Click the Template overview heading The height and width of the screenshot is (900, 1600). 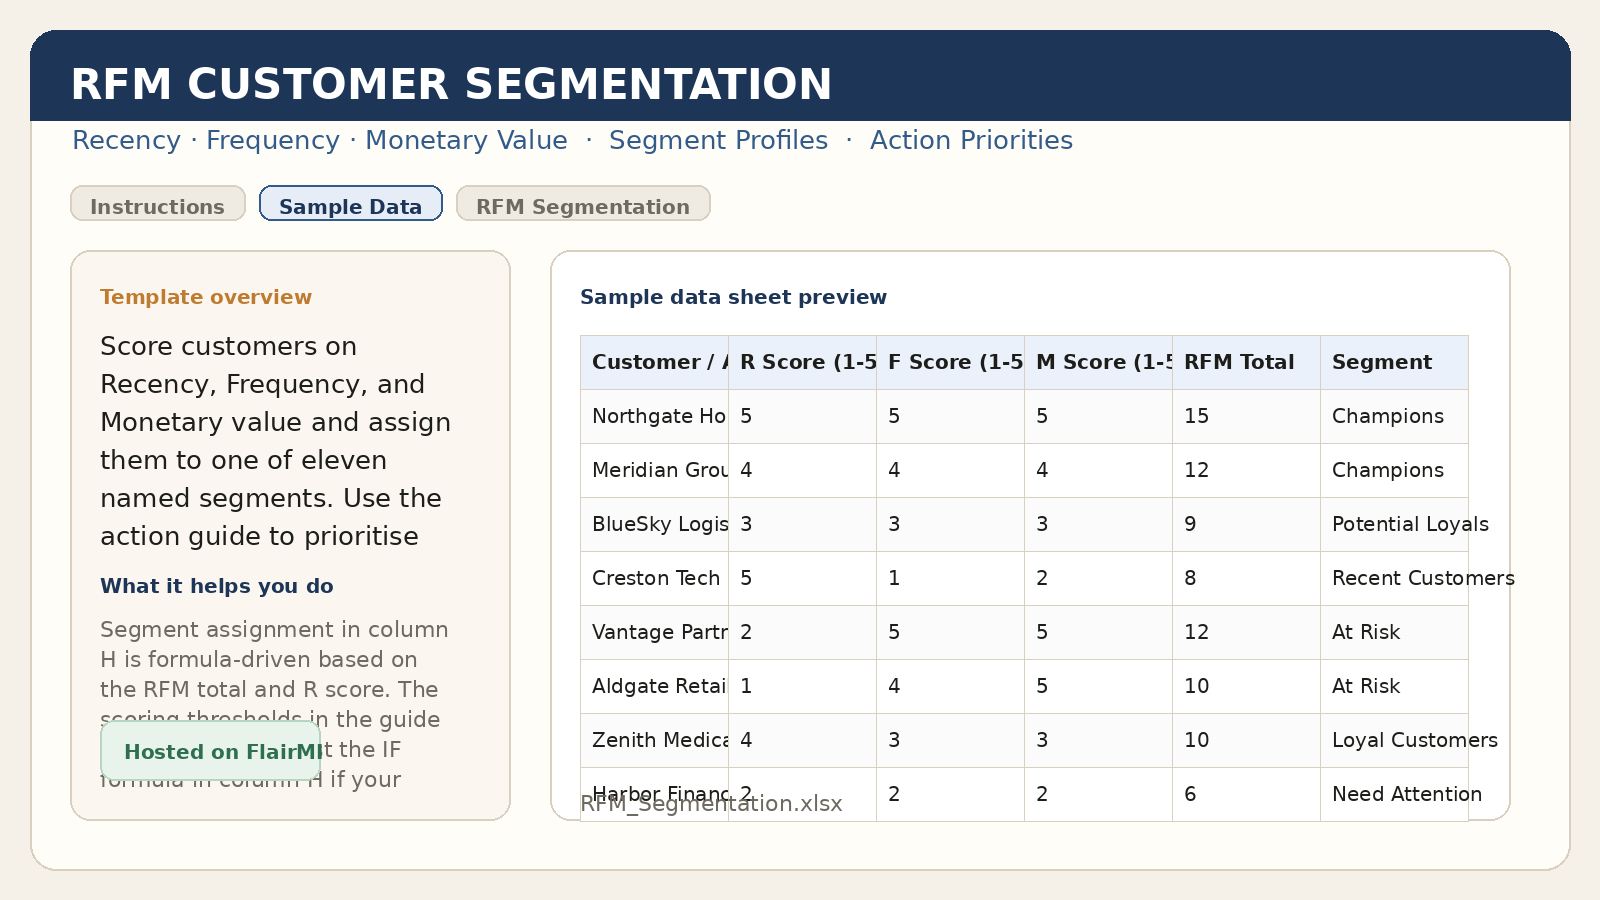click(x=206, y=297)
